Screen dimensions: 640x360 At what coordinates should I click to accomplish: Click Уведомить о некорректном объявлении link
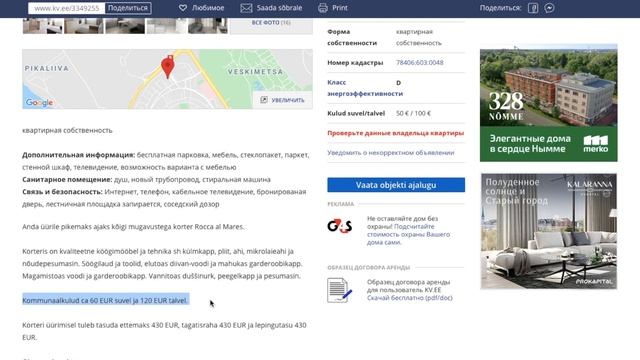coord(391,153)
